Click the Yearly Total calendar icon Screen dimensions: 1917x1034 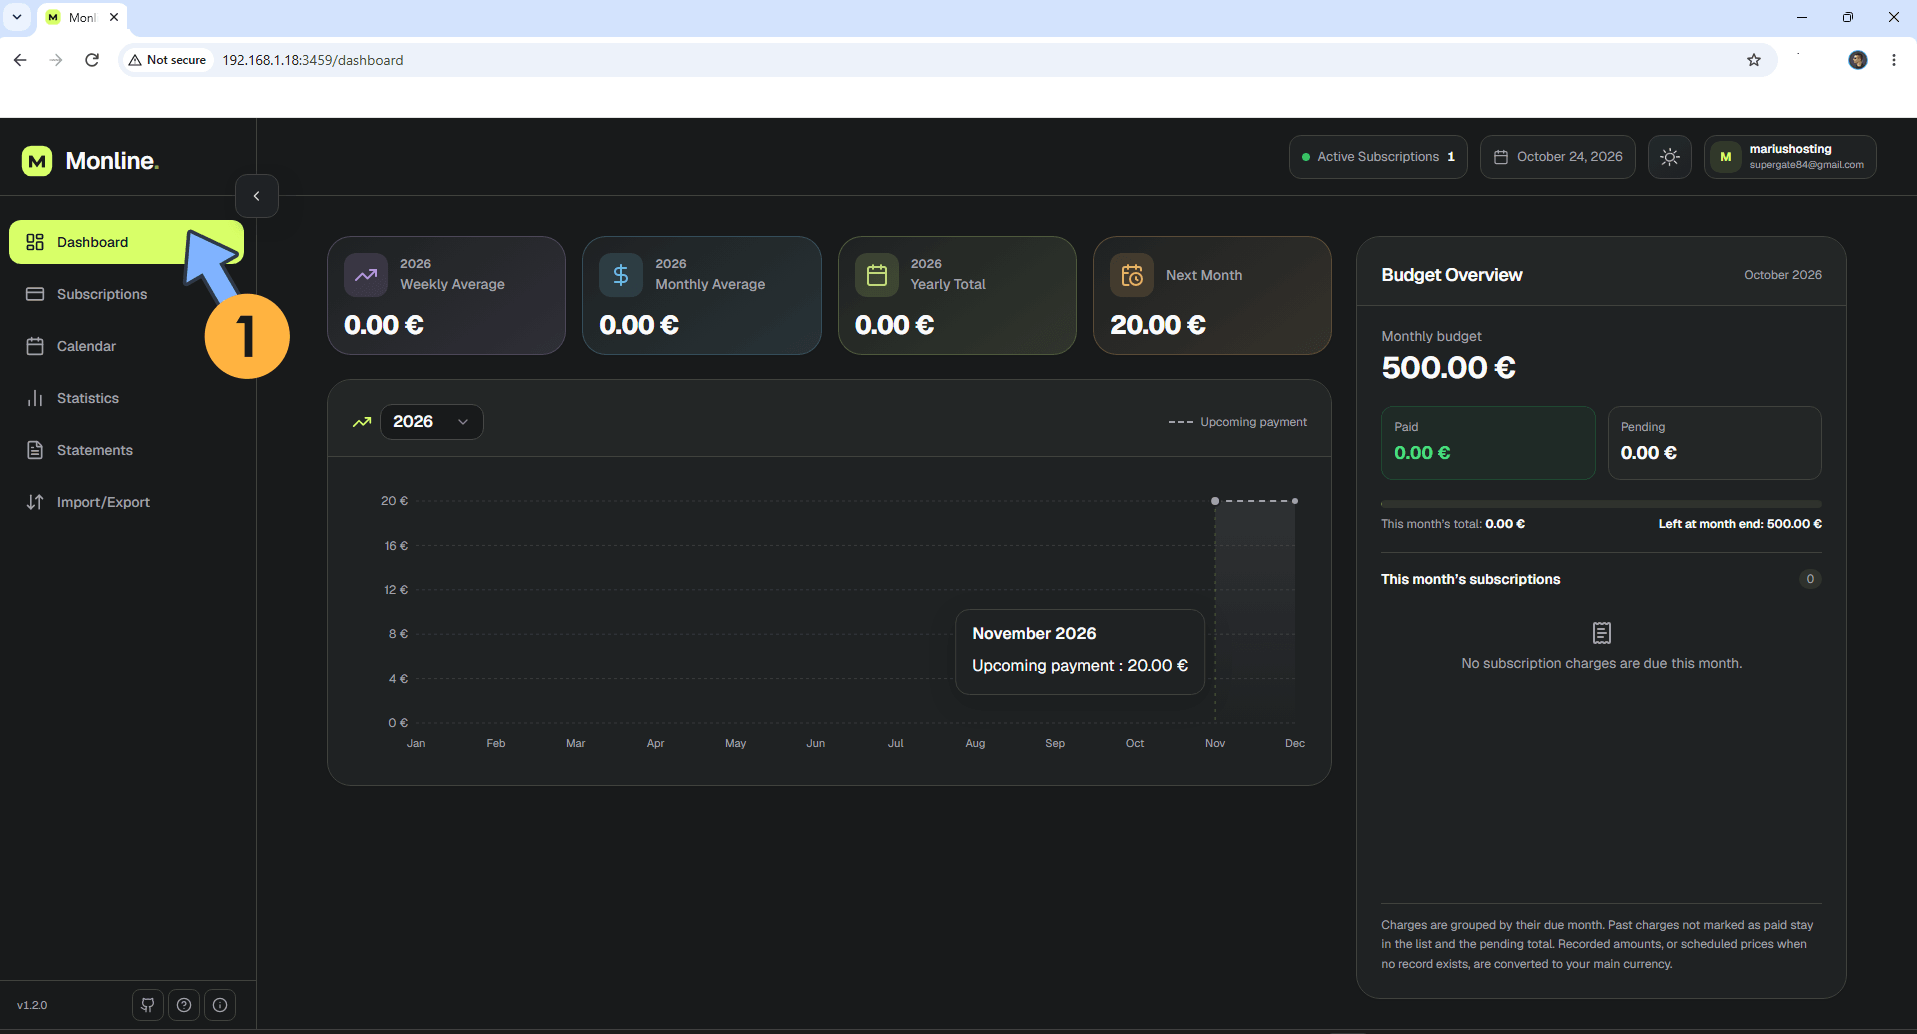(x=877, y=275)
